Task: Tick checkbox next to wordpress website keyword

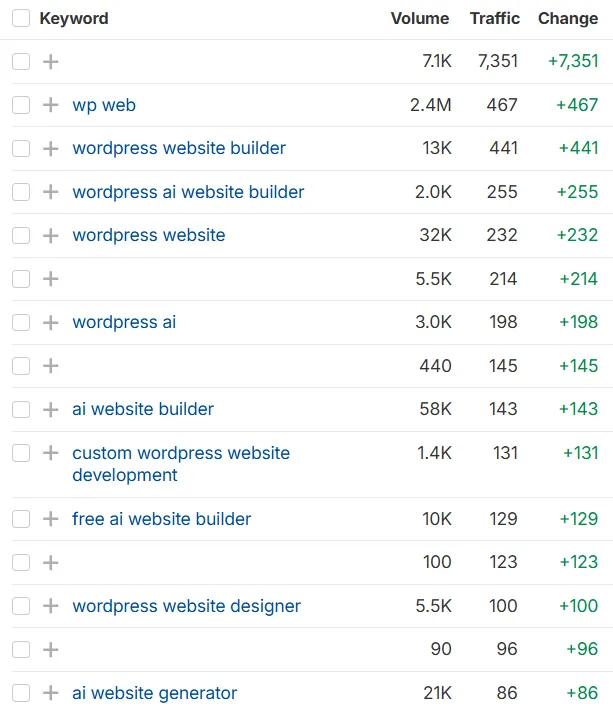Action: click(21, 235)
